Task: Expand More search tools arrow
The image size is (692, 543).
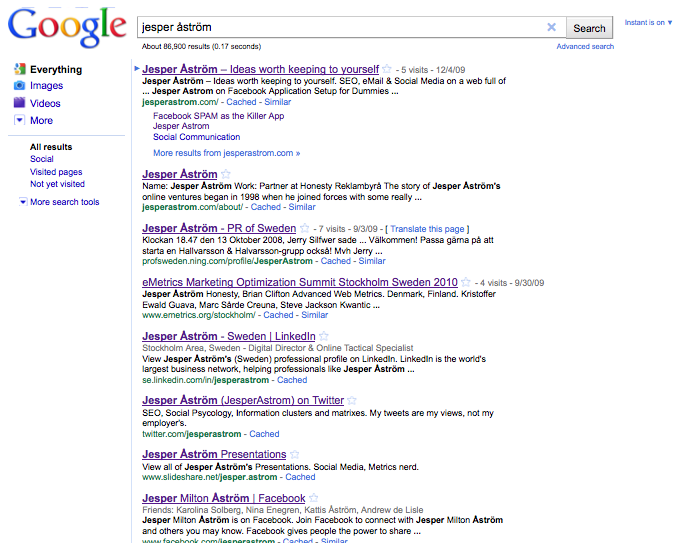Action: pyautogui.click(x=23, y=202)
